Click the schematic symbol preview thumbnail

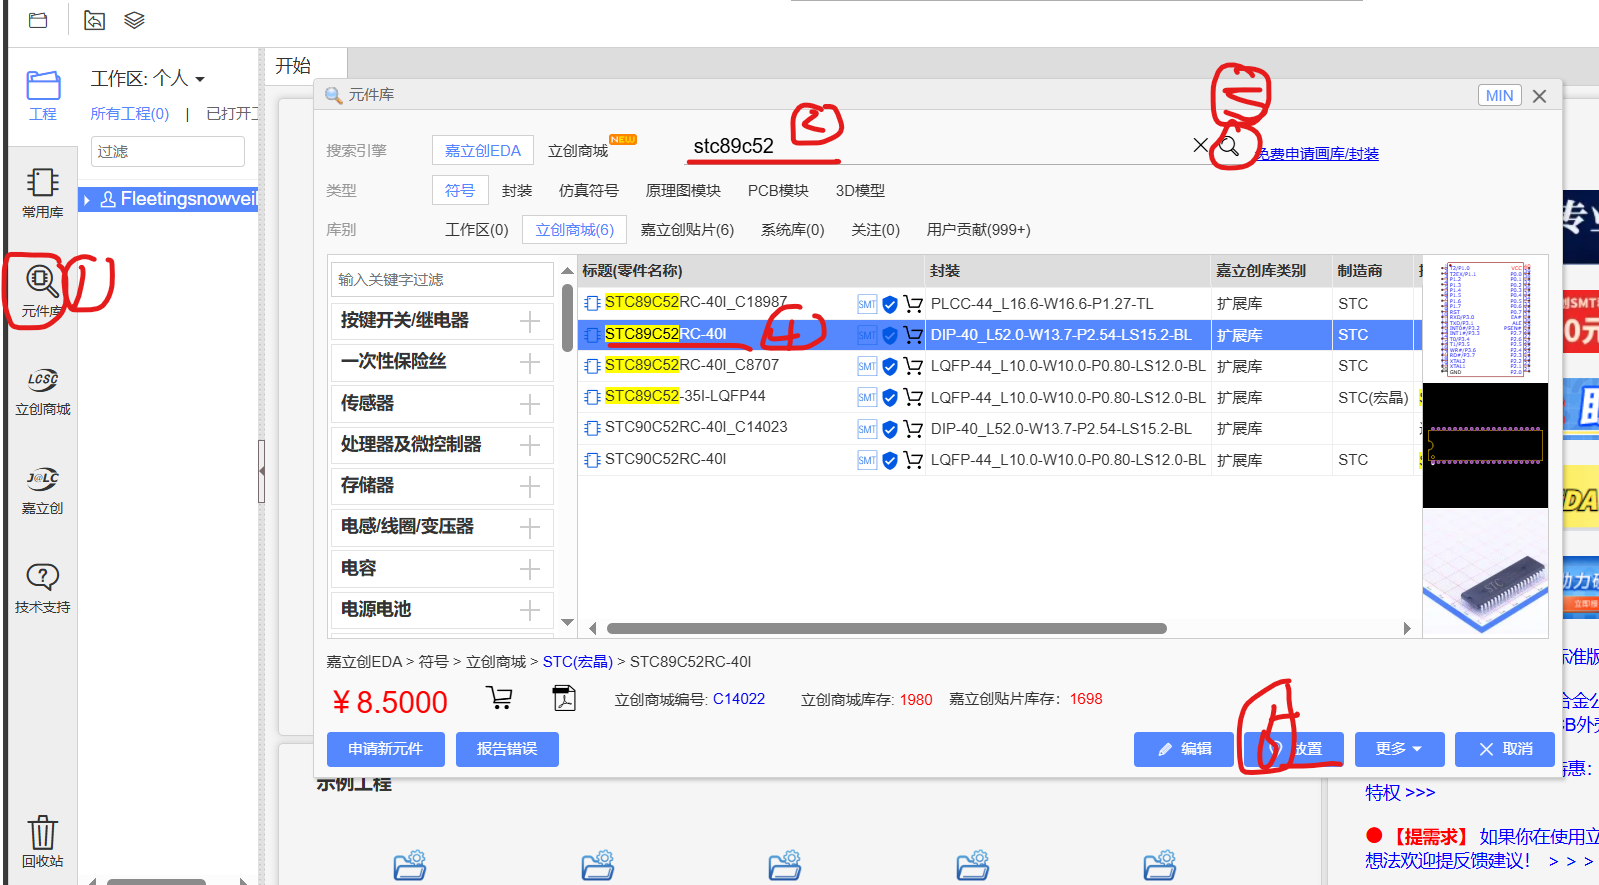1484,319
